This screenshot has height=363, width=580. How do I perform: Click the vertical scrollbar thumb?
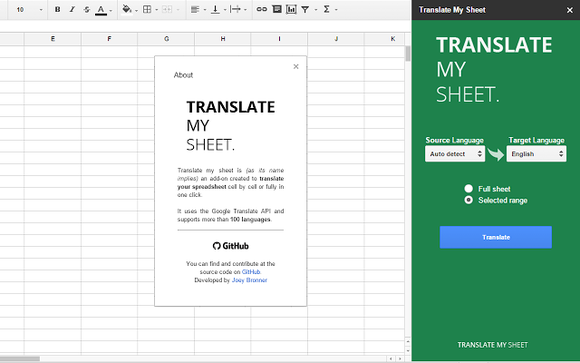pyautogui.click(x=408, y=54)
